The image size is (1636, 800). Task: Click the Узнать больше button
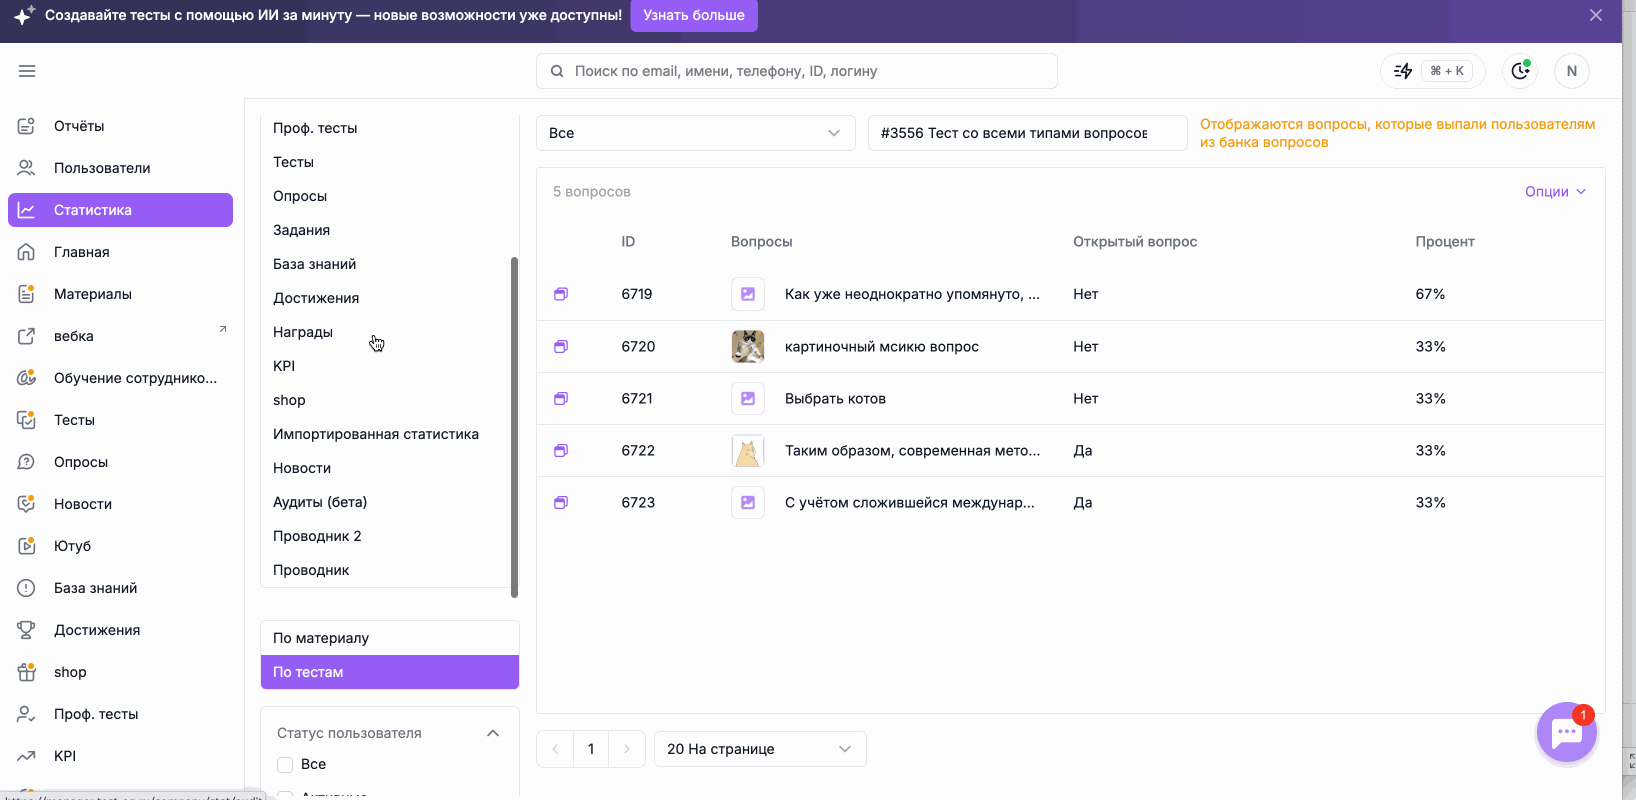point(694,15)
